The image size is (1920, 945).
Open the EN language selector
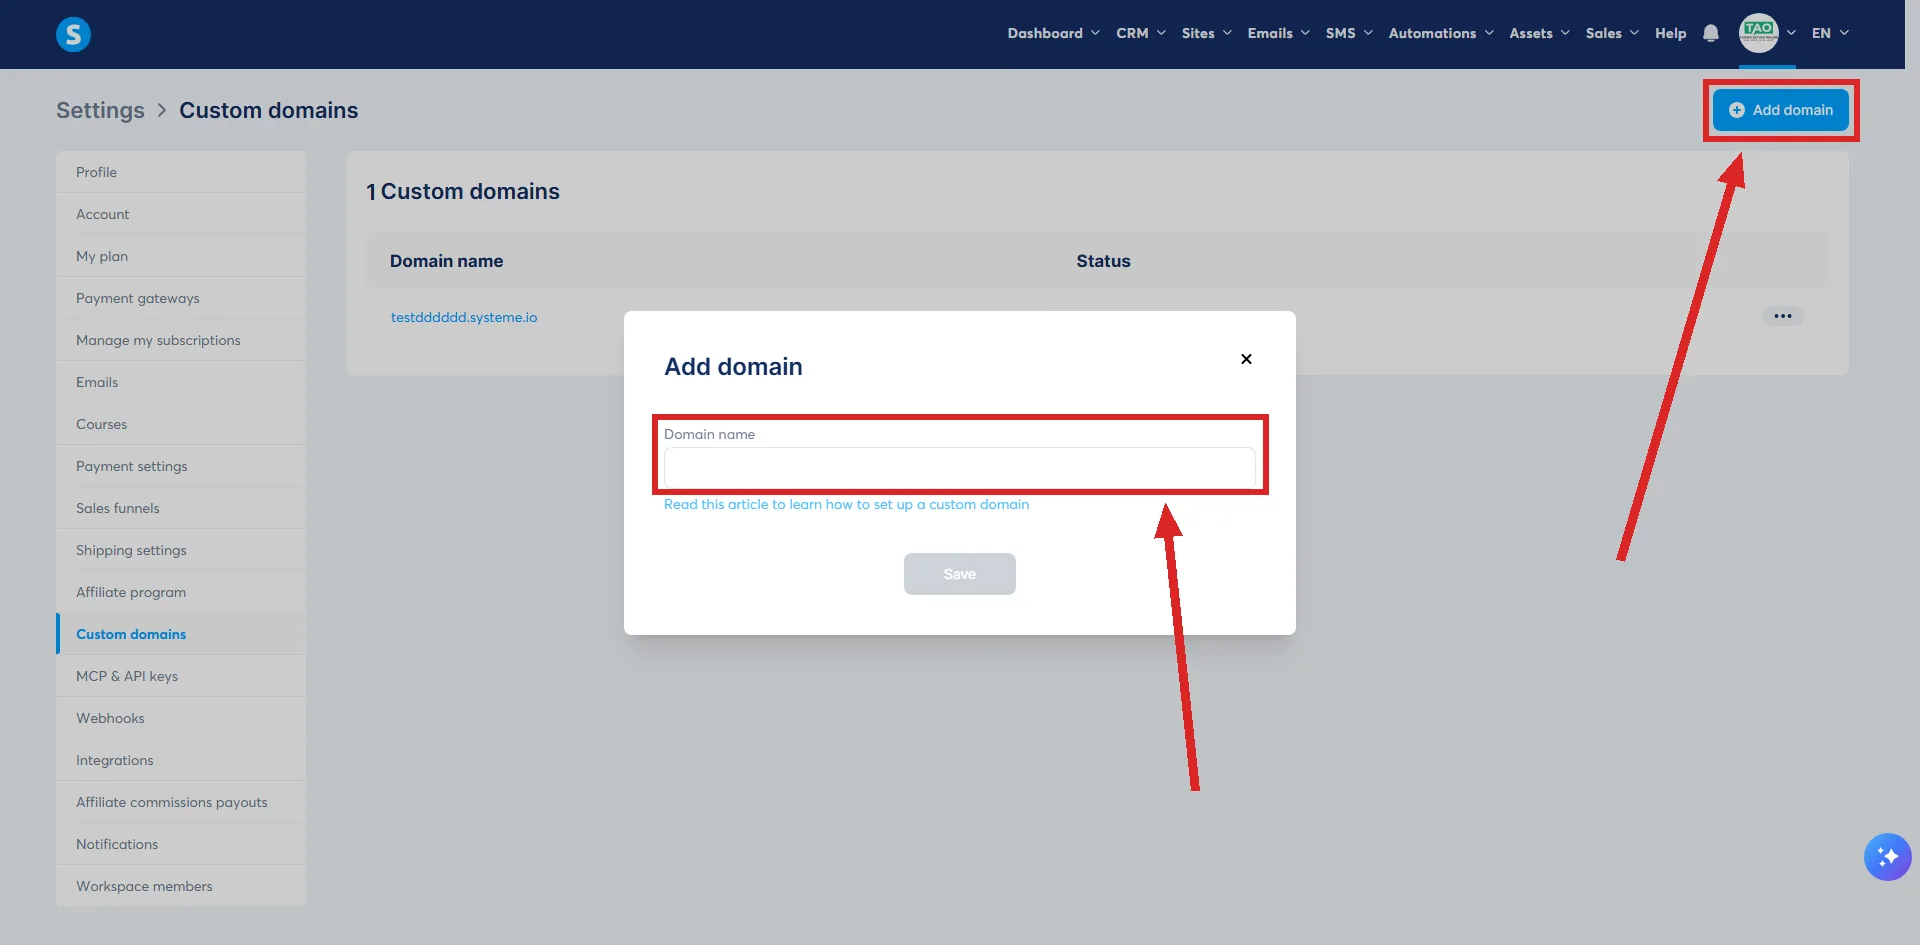coord(1830,33)
